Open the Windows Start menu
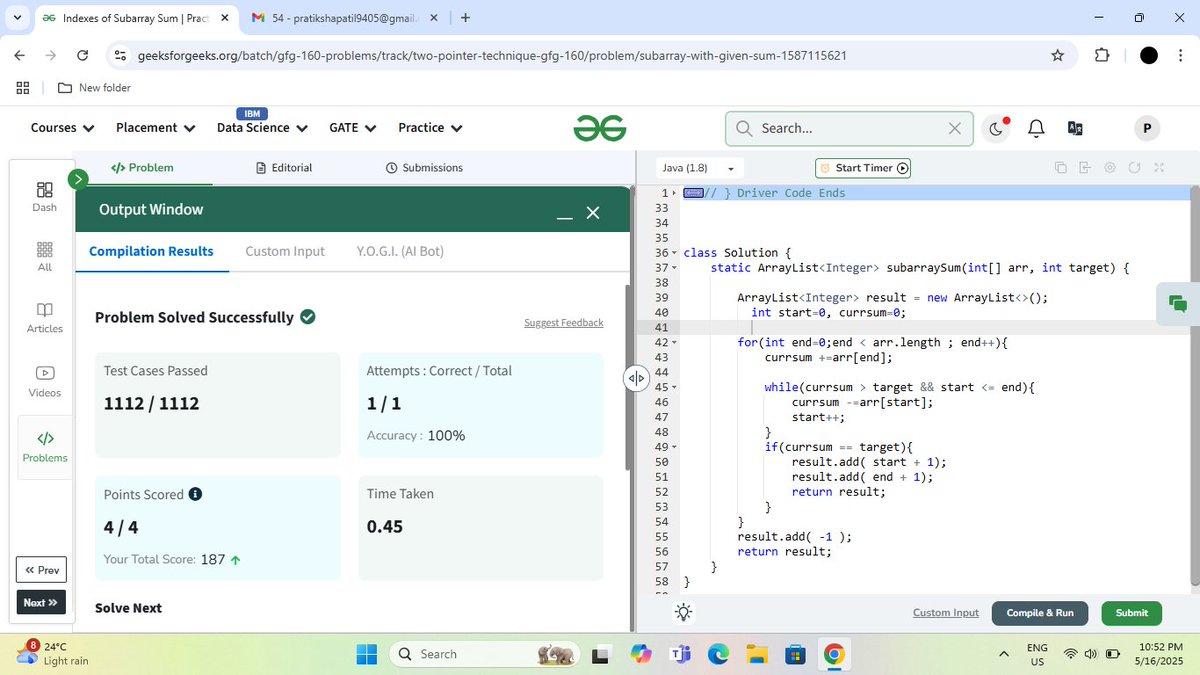The height and width of the screenshot is (675, 1200). point(367,654)
